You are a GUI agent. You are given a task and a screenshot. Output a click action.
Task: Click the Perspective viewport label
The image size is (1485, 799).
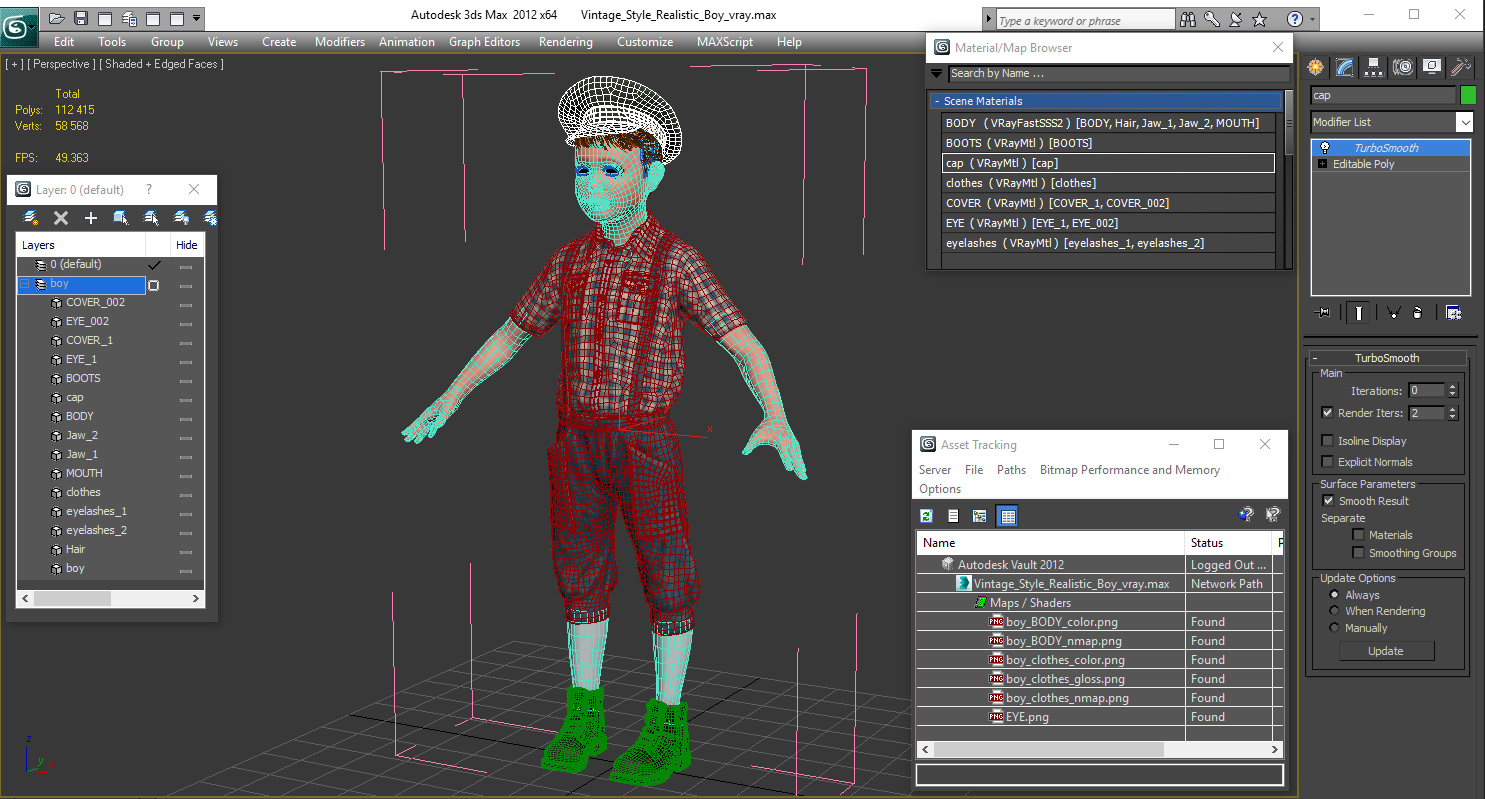click(59, 64)
